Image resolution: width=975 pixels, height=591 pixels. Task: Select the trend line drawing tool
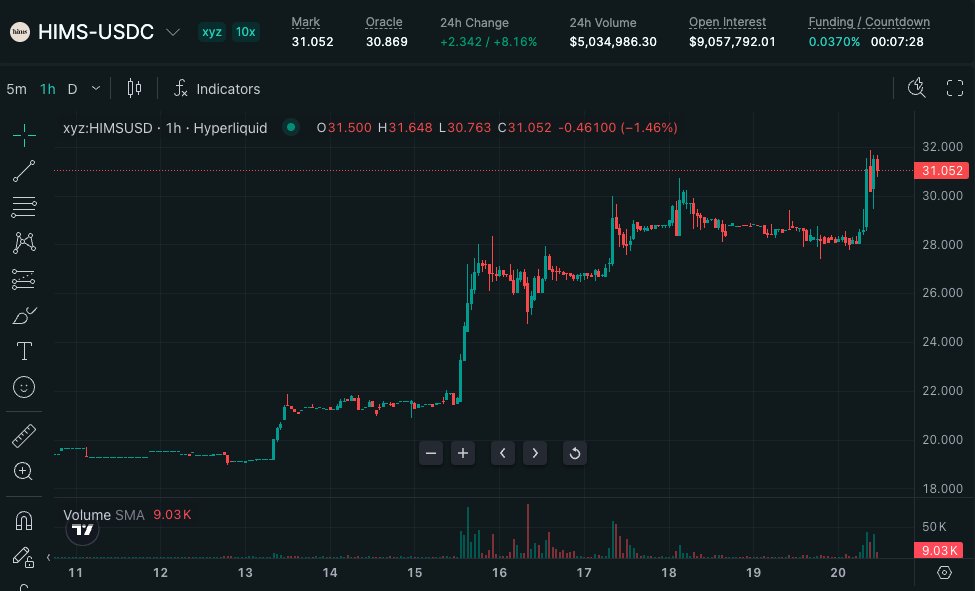24,171
